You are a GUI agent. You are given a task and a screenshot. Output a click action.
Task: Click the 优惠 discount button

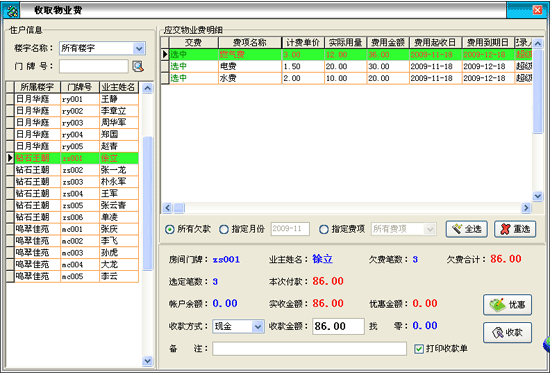pyautogui.click(x=507, y=305)
